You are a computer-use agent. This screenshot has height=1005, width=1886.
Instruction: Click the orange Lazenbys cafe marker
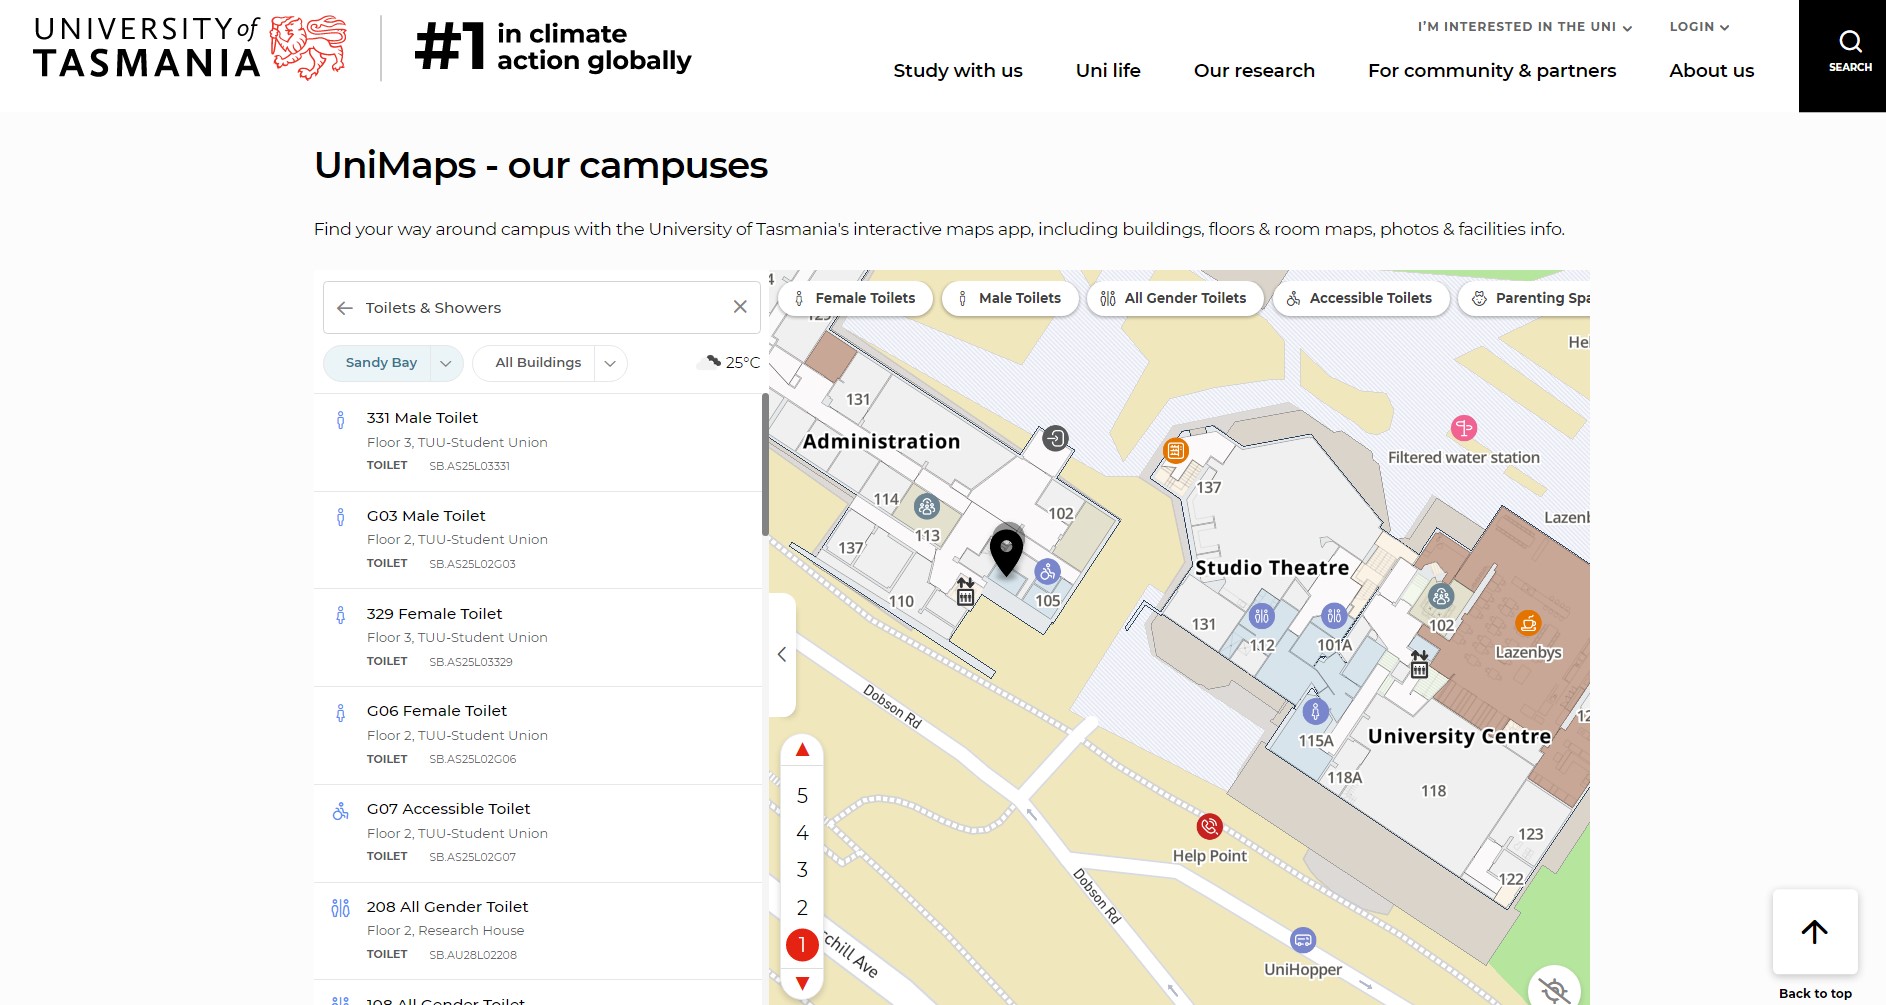point(1528,623)
